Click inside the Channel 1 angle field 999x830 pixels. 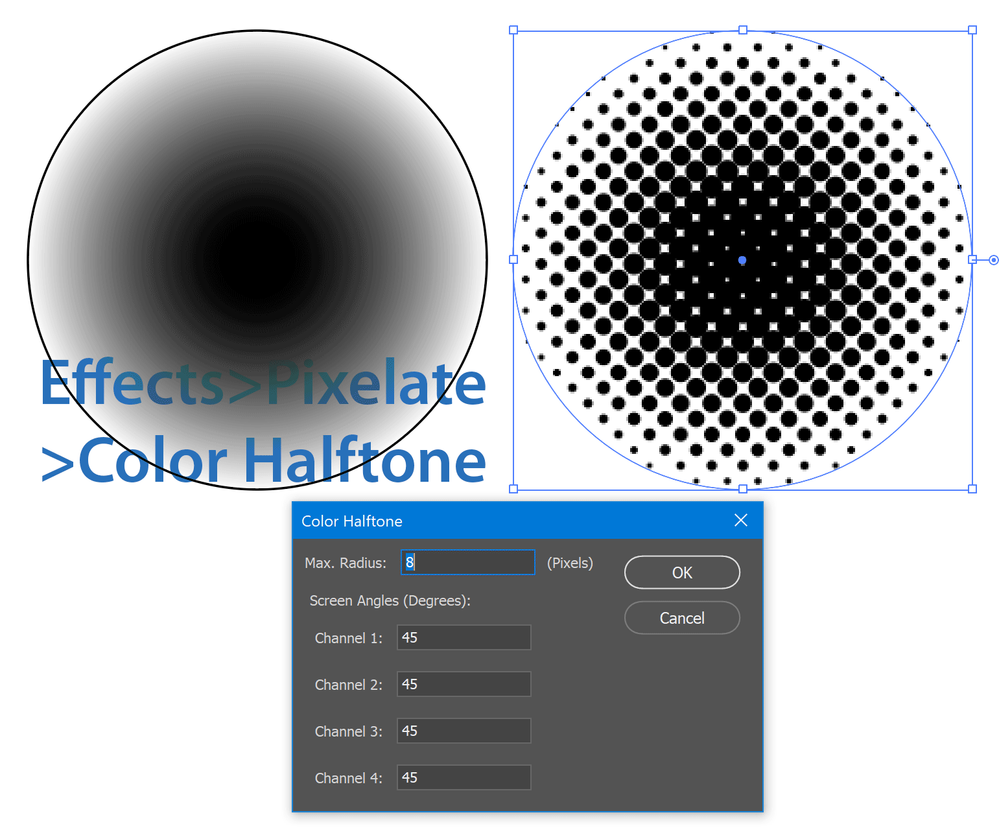pyautogui.click(x=463, y=637)
